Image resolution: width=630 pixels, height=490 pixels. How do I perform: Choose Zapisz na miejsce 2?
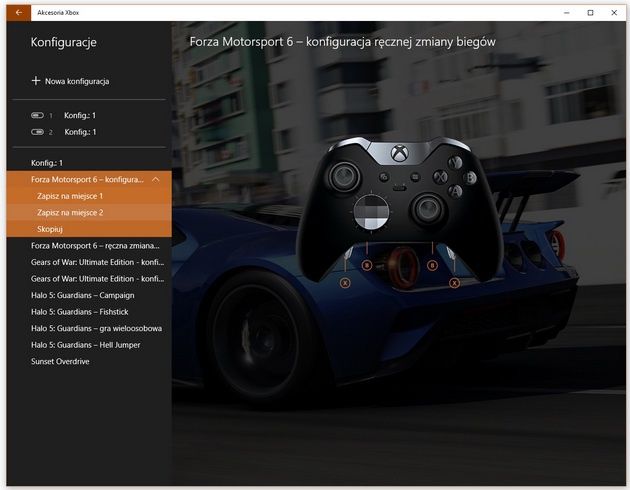click(89, 212)
